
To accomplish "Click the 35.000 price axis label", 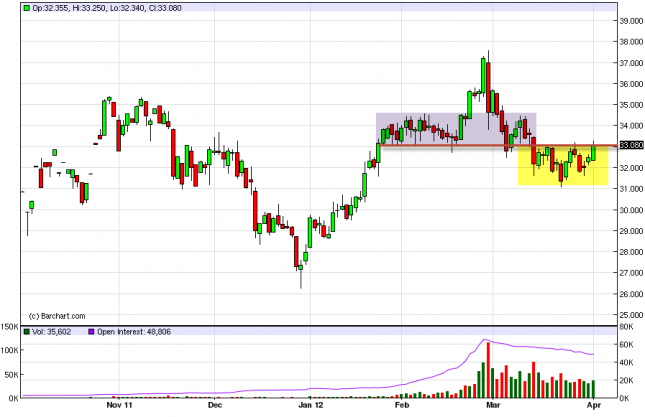I will pos(631,105).
